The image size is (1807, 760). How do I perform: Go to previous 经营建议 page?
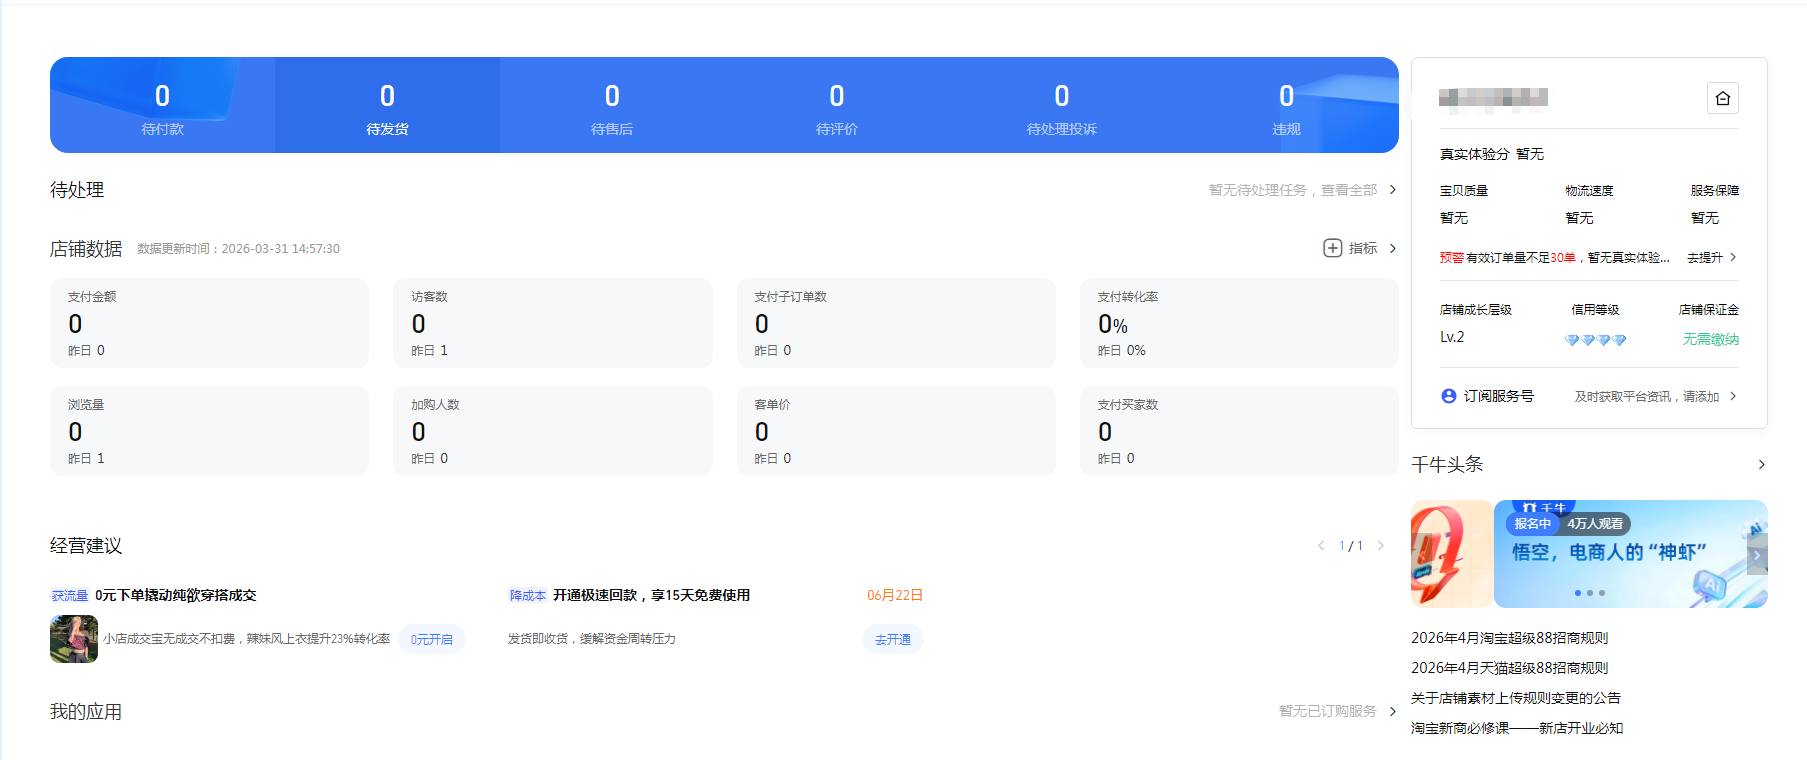[1321, 545]
